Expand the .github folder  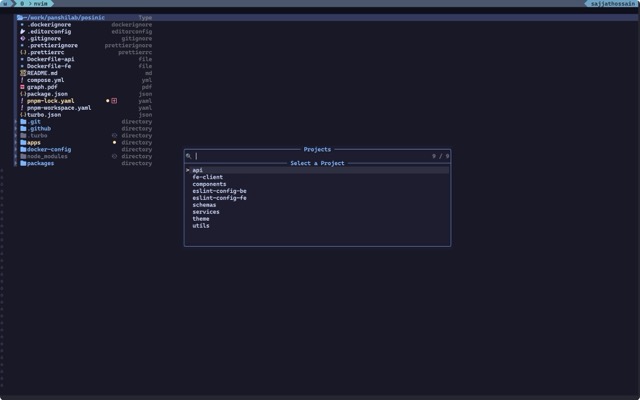click(39, 129)
